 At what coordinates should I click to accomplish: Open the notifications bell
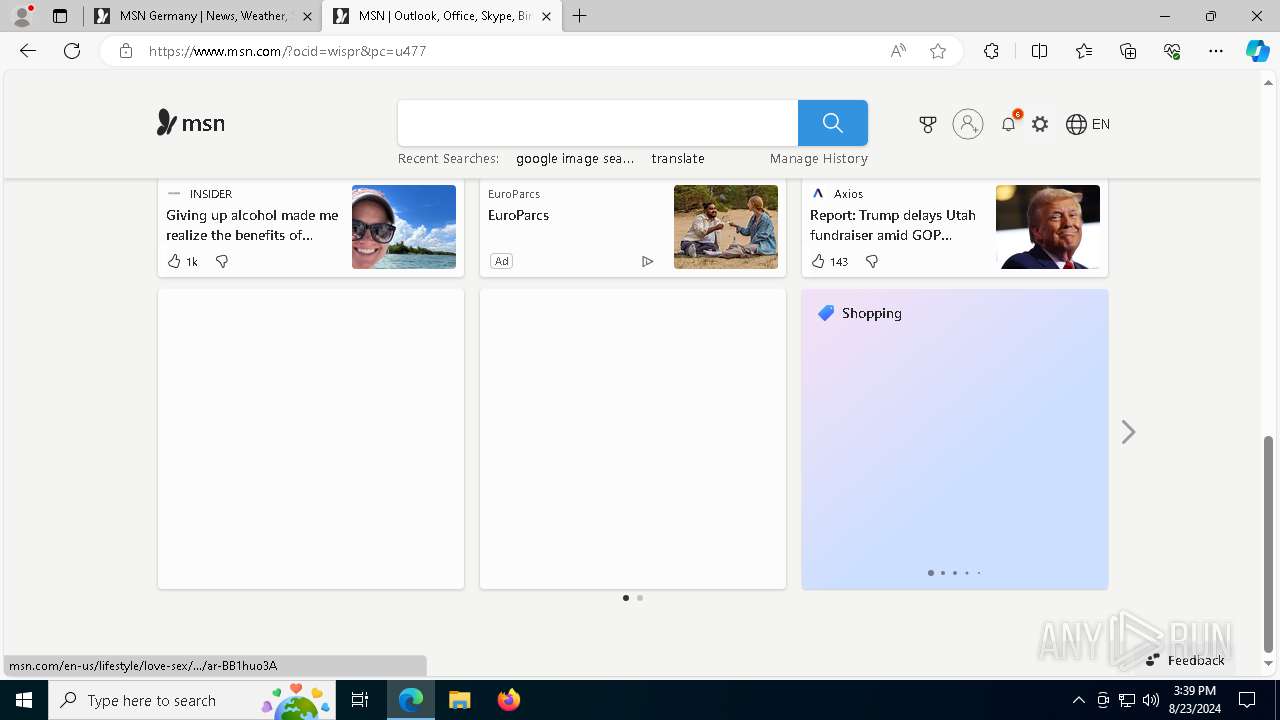1009,124
